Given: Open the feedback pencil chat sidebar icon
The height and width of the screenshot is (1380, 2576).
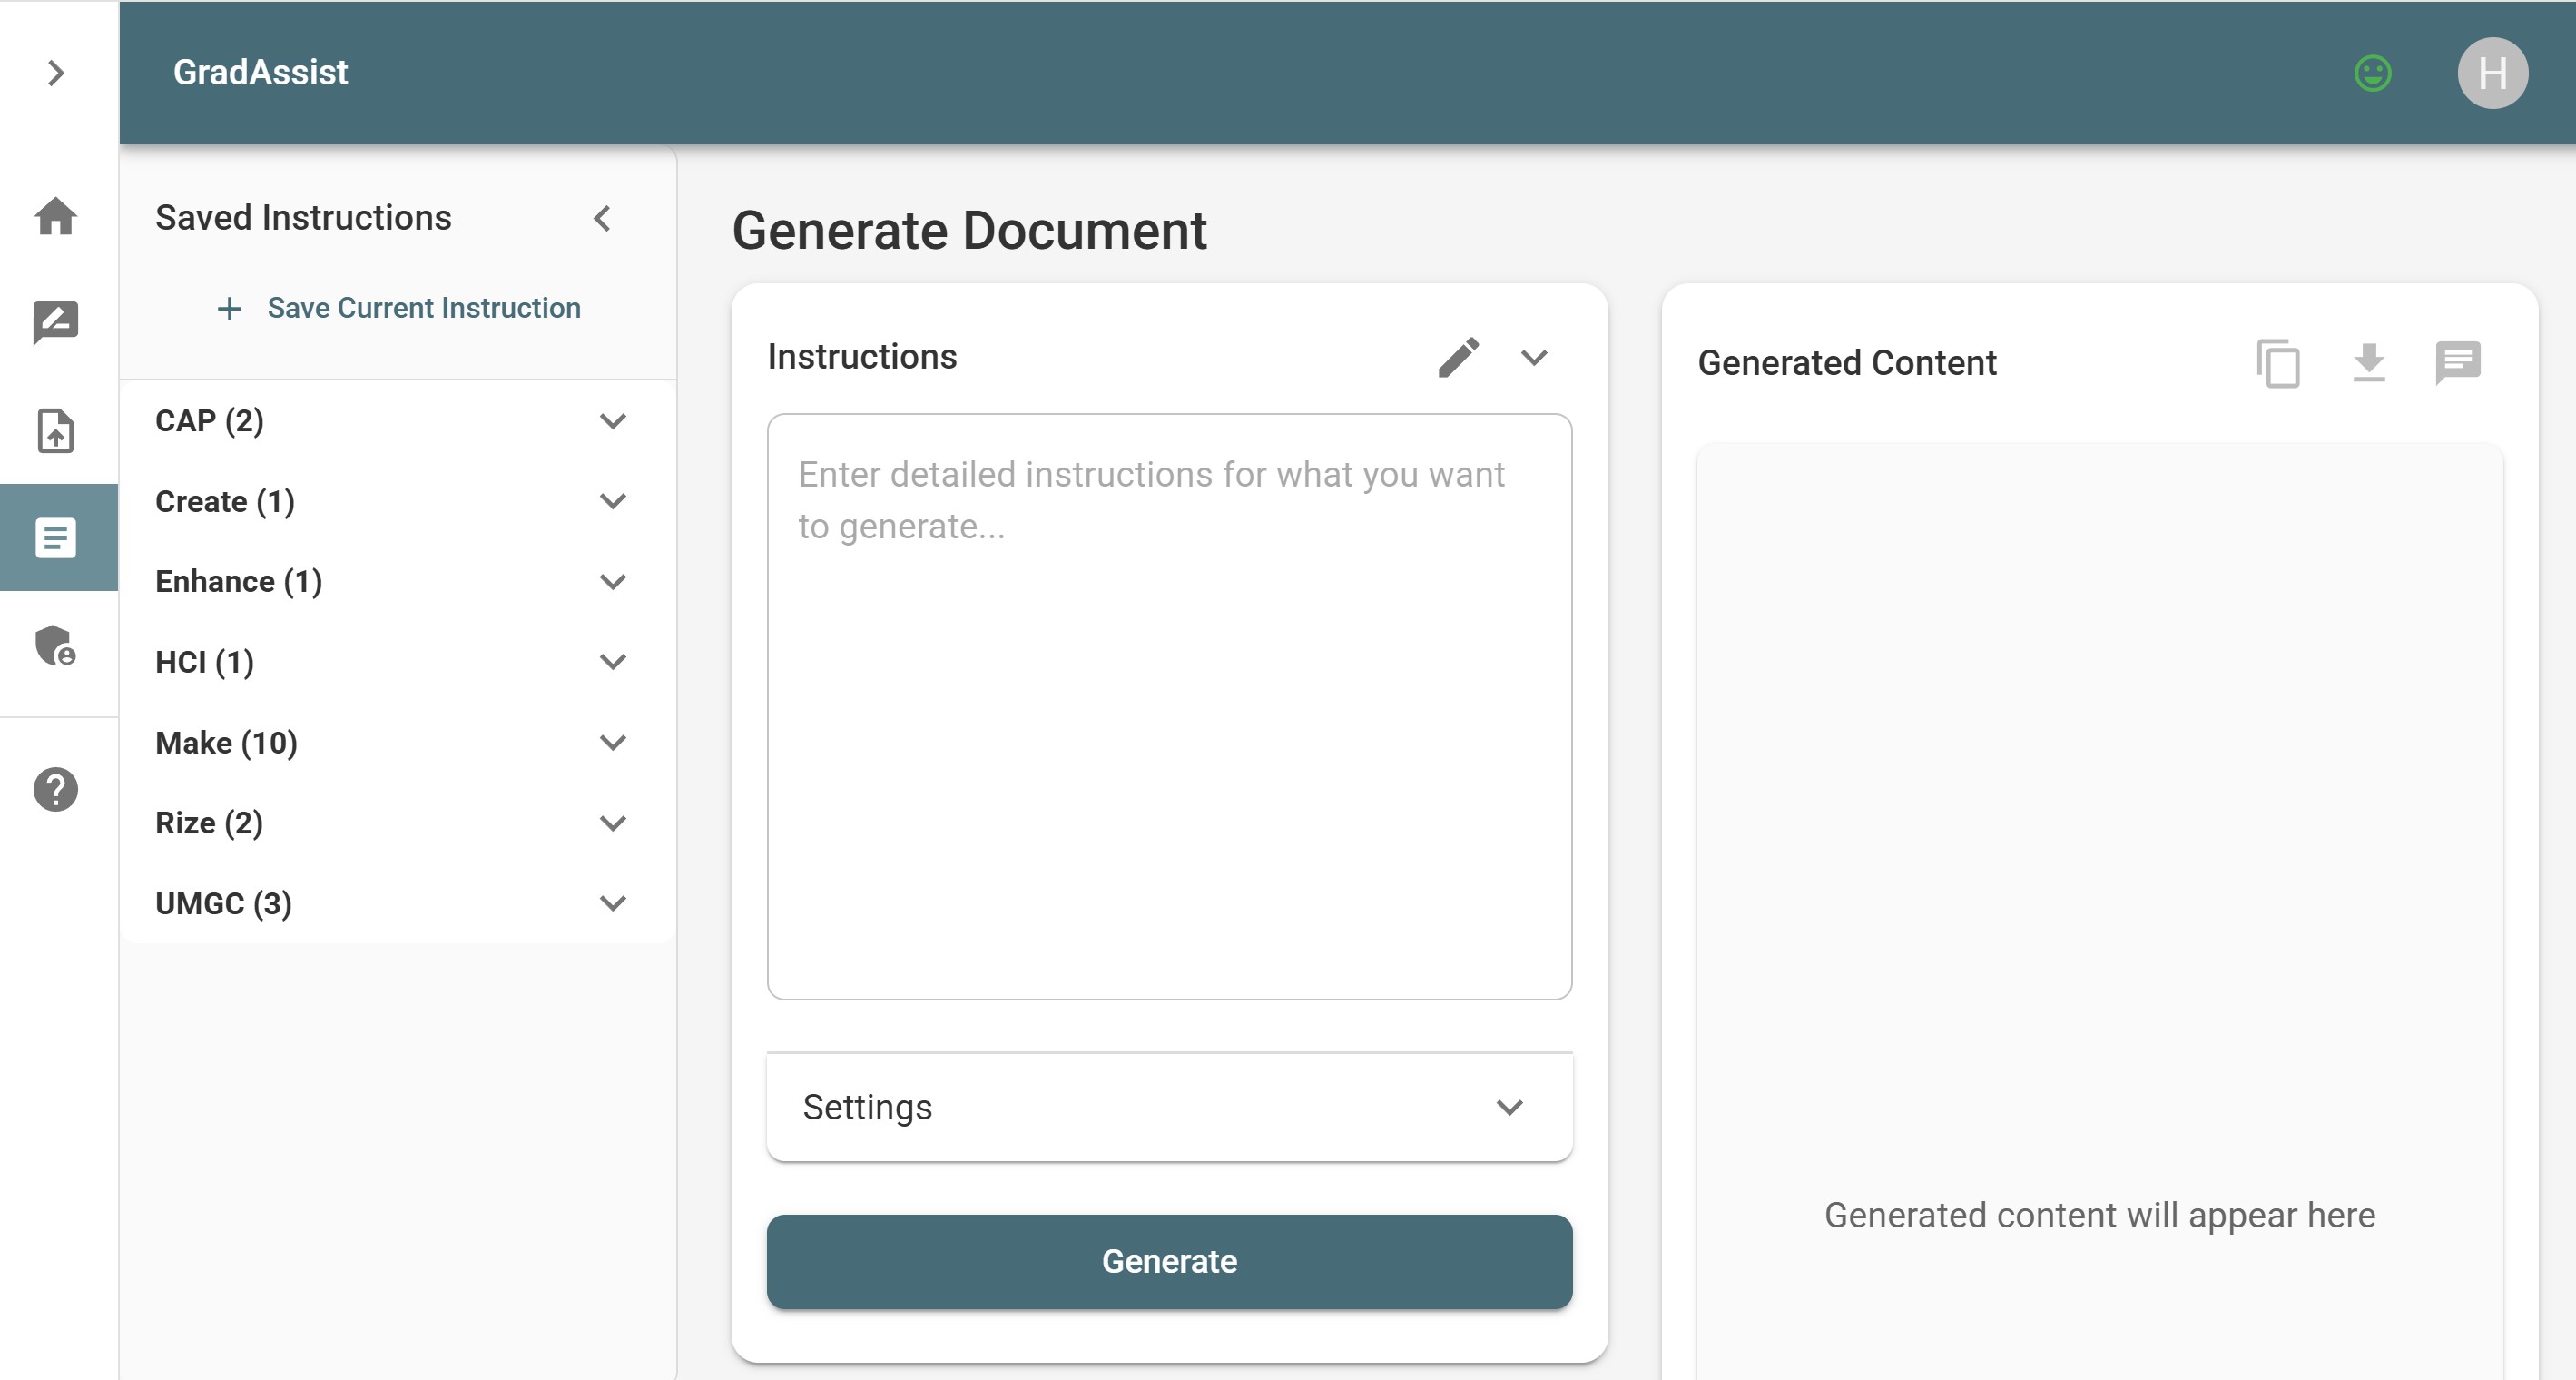Looking at the screenshot, I should pyautogui.click(x=56, y=322).
